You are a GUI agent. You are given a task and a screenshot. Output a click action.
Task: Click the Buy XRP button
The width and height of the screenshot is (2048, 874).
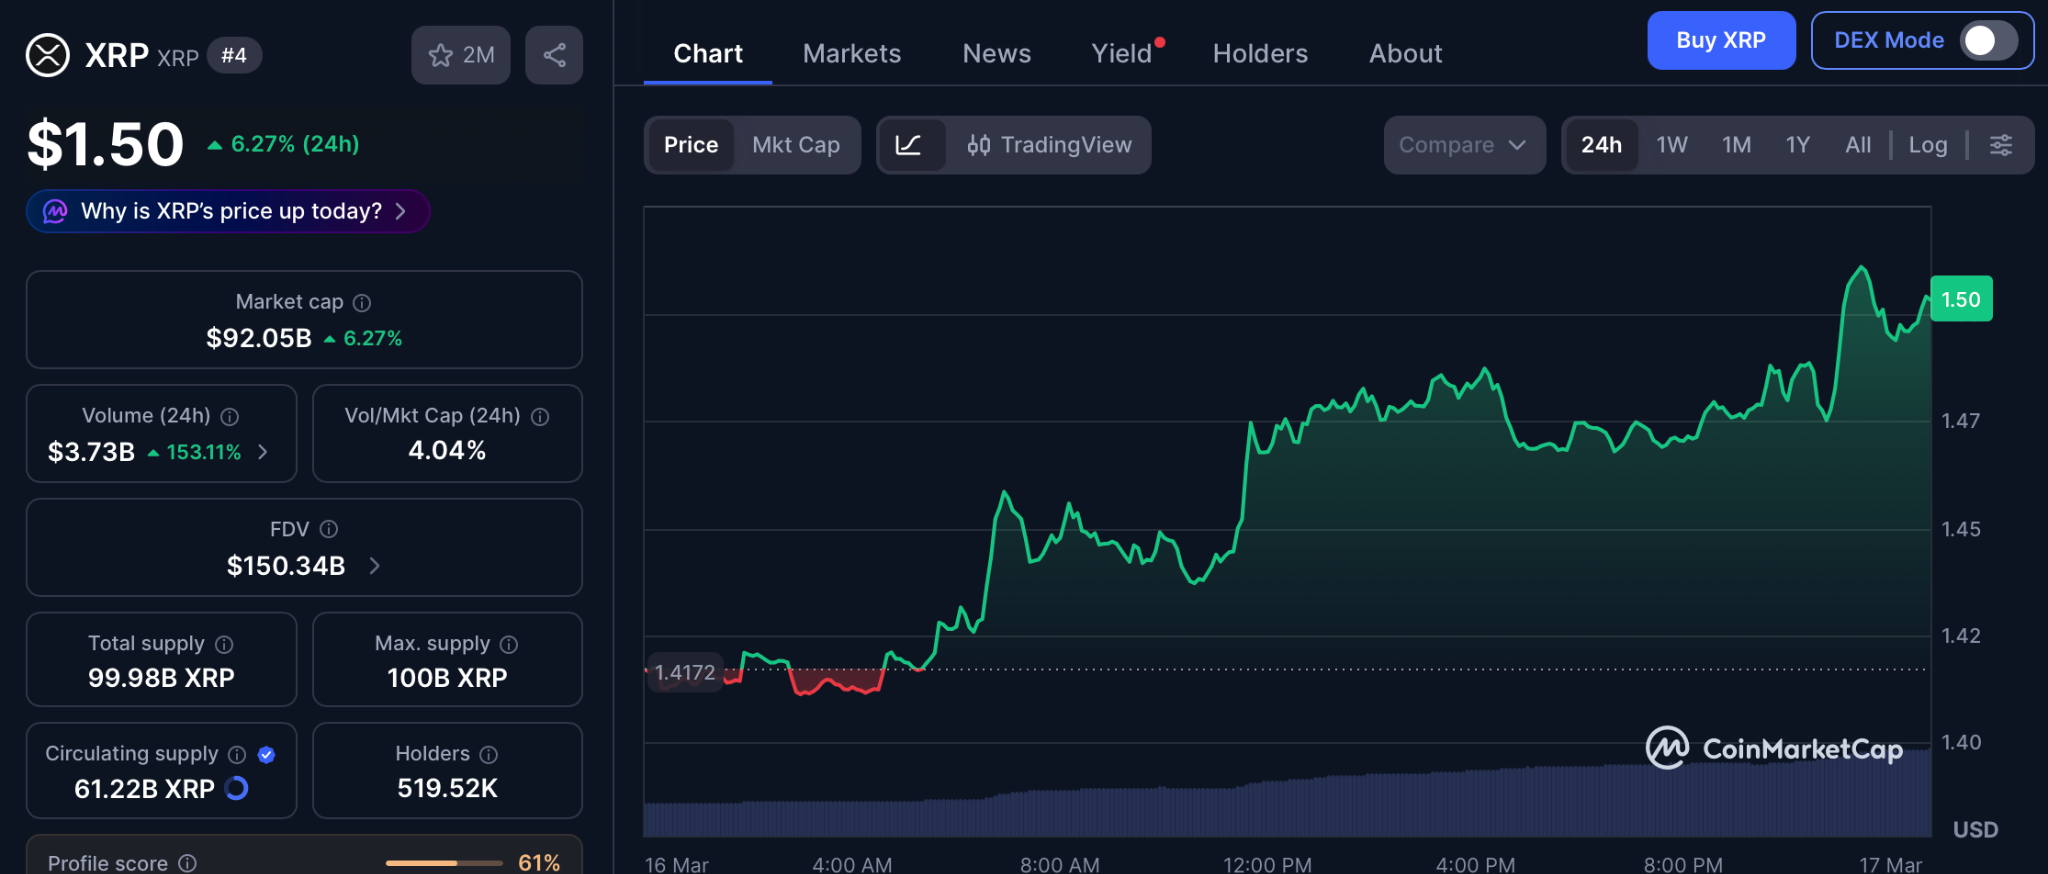pos(1720,41)
